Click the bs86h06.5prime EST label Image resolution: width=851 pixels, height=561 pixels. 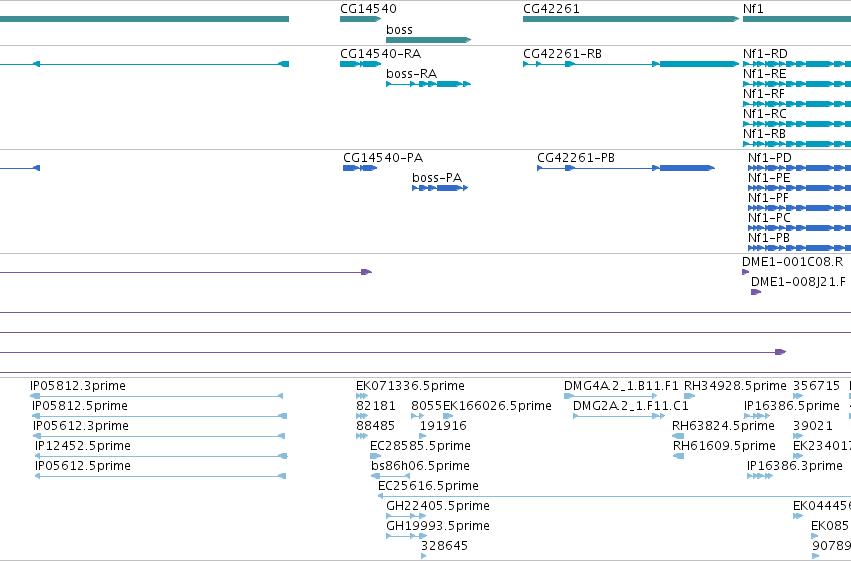click(x=421, y=466)
